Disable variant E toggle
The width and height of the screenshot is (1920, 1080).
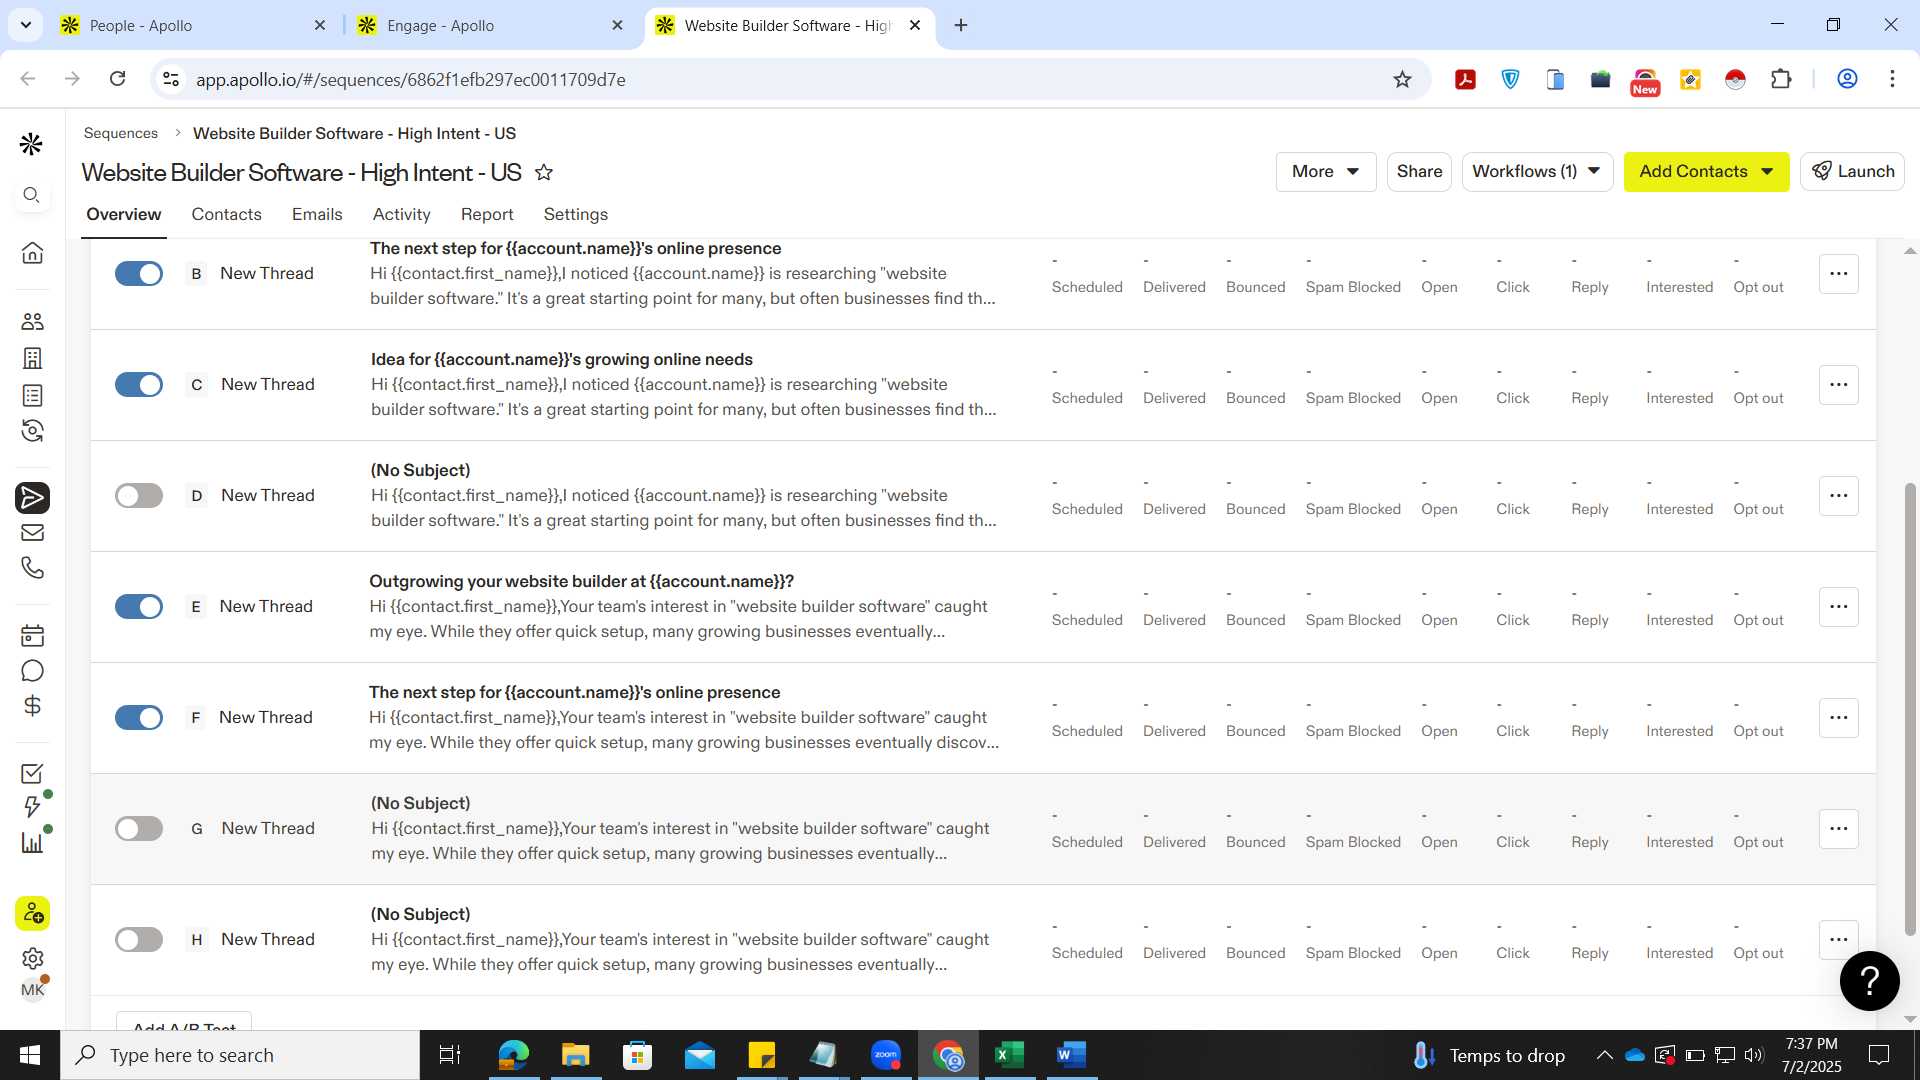coord(139,607)
